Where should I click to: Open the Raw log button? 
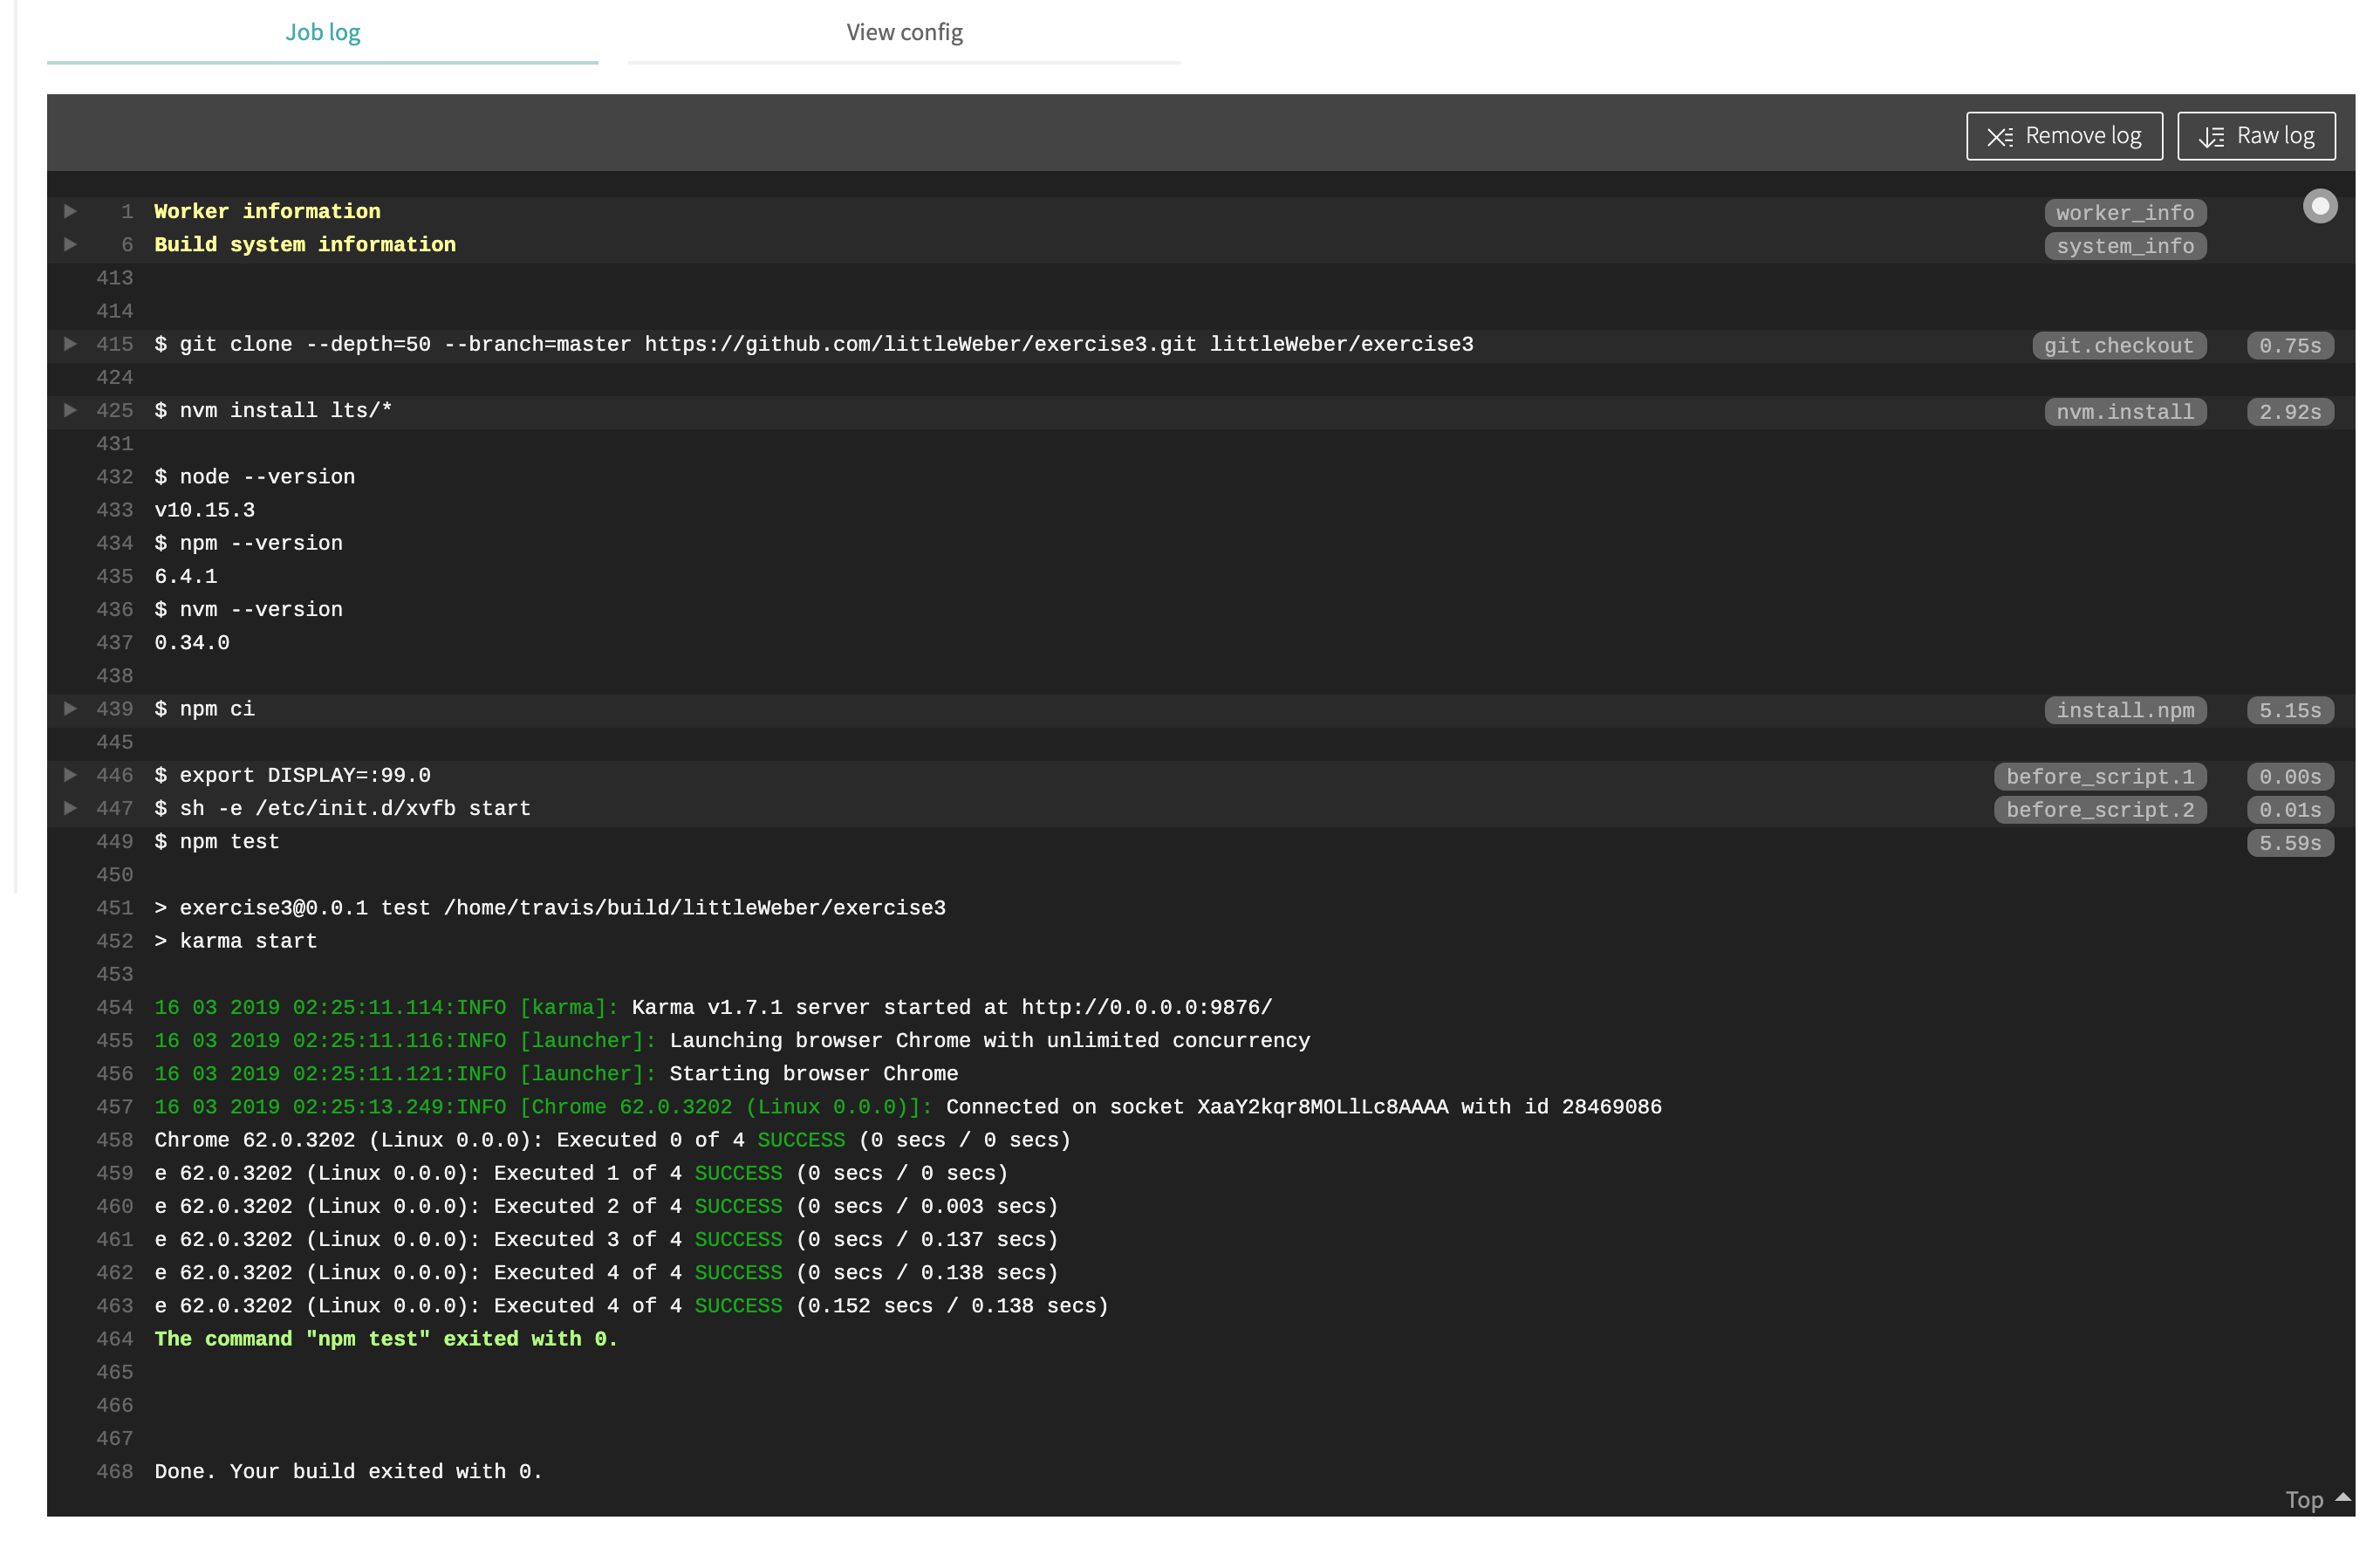tap(2256, 136)
